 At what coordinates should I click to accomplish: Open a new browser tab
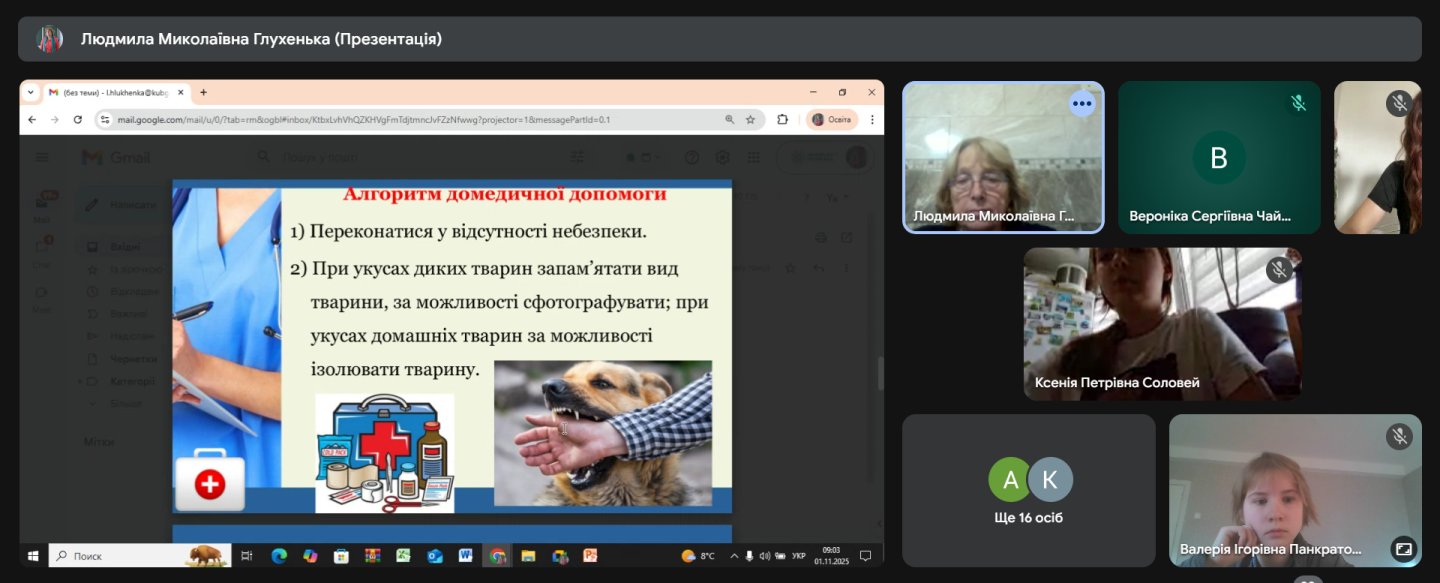(203, 92)
